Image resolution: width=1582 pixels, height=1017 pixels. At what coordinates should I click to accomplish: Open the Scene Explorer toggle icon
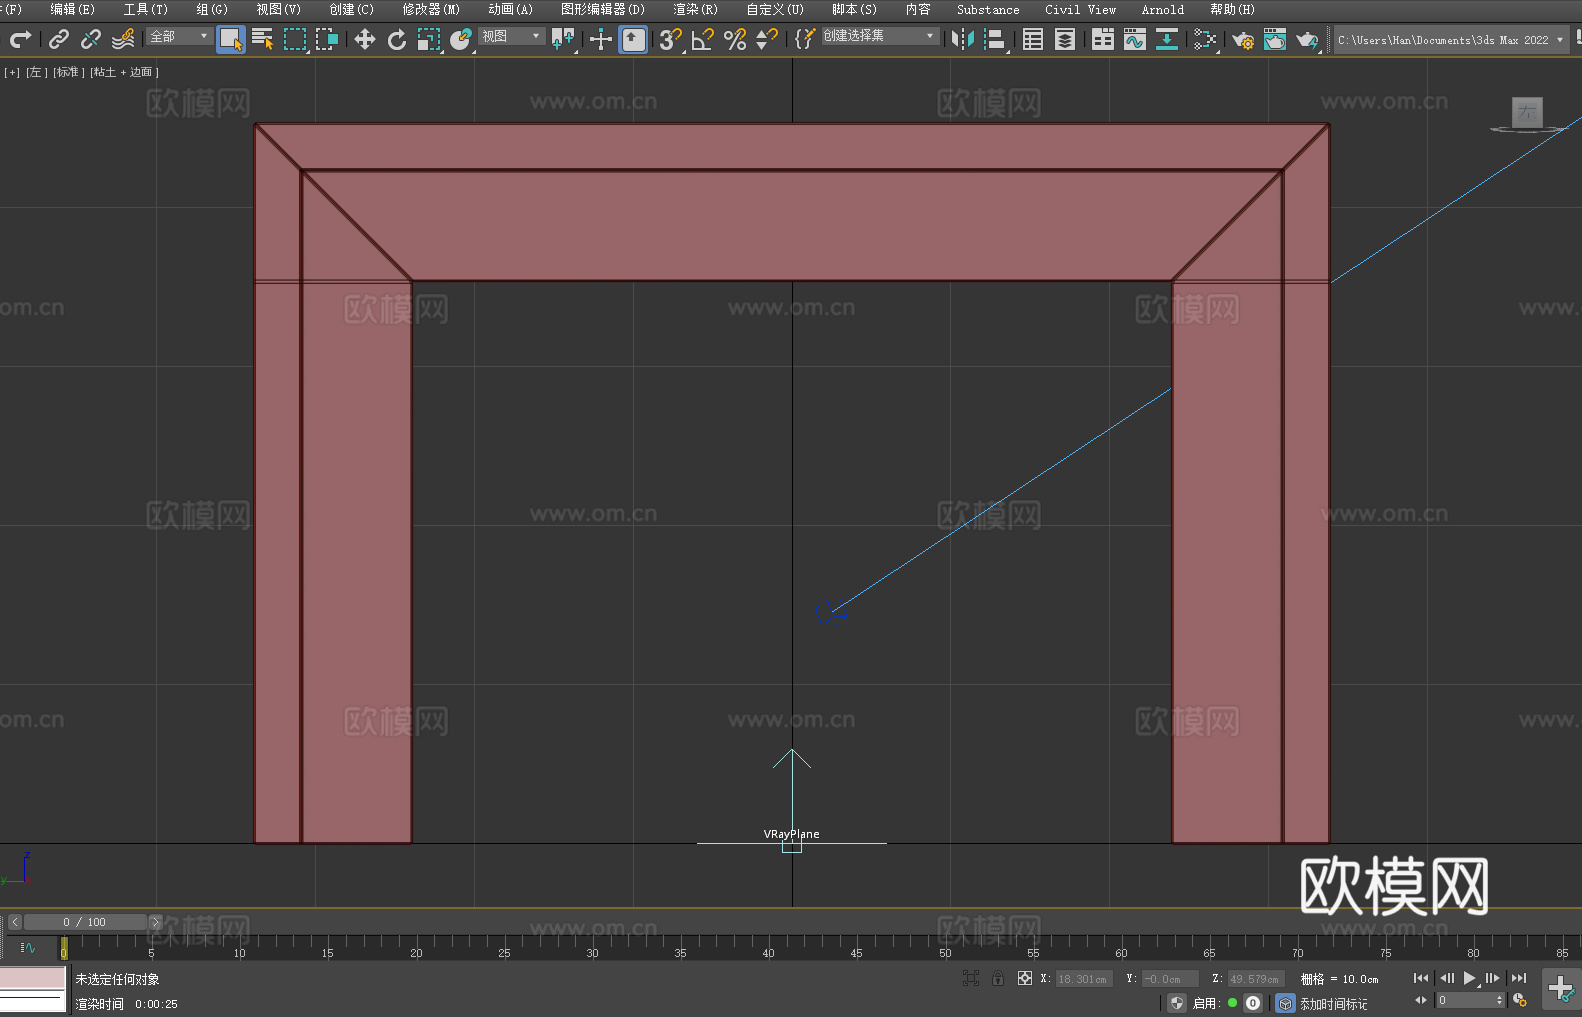point(1033,39)
